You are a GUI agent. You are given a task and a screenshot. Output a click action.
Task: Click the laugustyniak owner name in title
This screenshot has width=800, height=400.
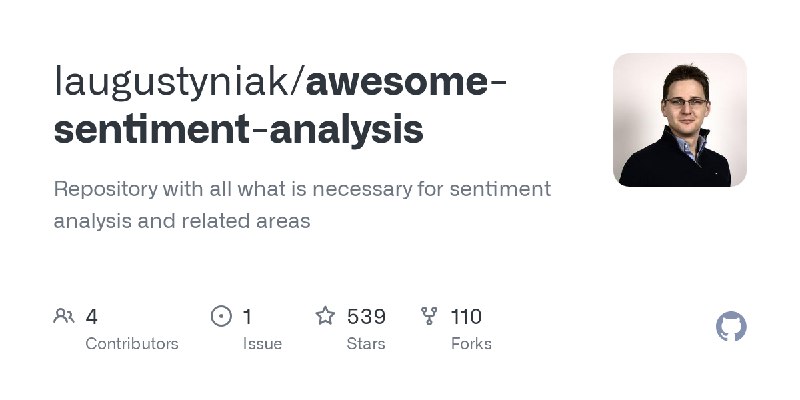pyautogui.click(x=172, y=83)
